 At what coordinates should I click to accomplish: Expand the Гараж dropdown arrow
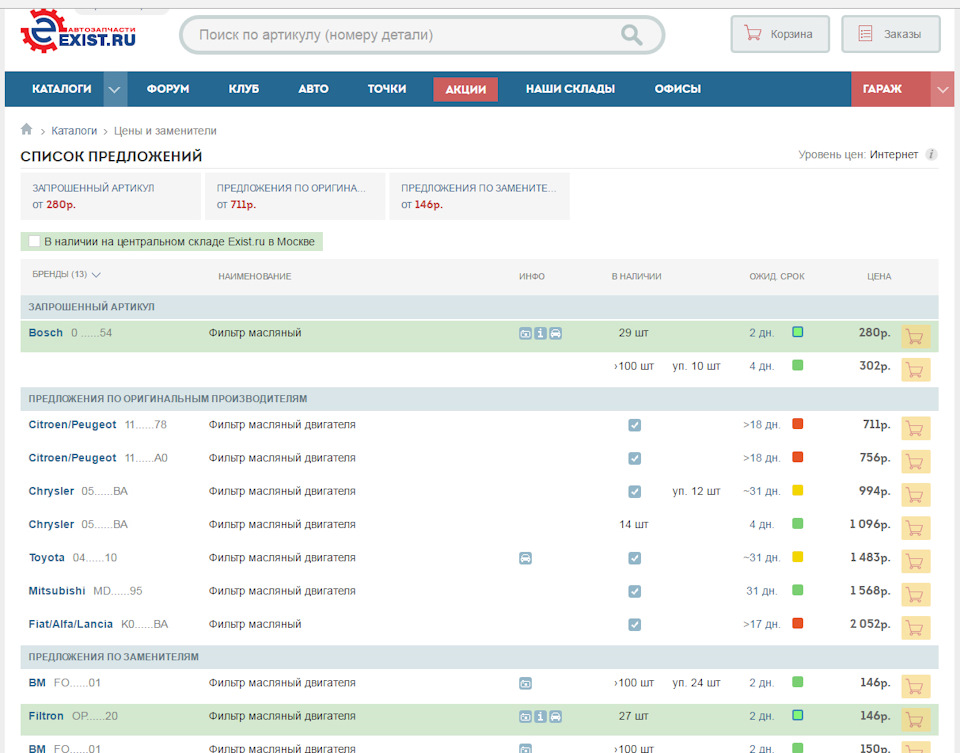[943, 89]
